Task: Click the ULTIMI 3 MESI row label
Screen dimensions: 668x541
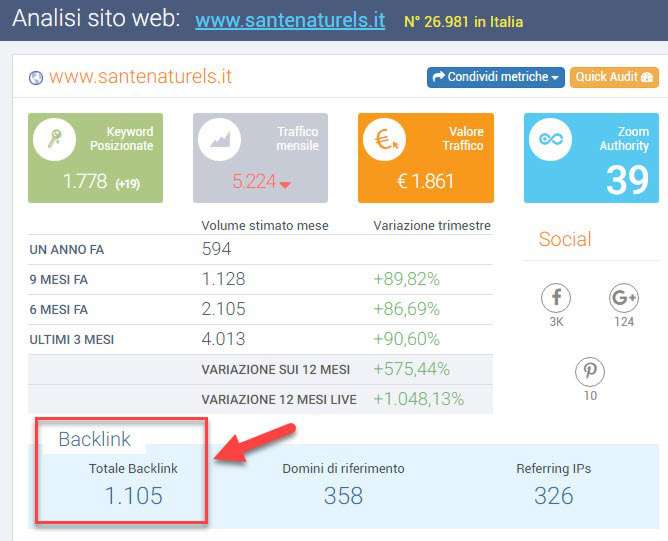Action: point(72,340)
